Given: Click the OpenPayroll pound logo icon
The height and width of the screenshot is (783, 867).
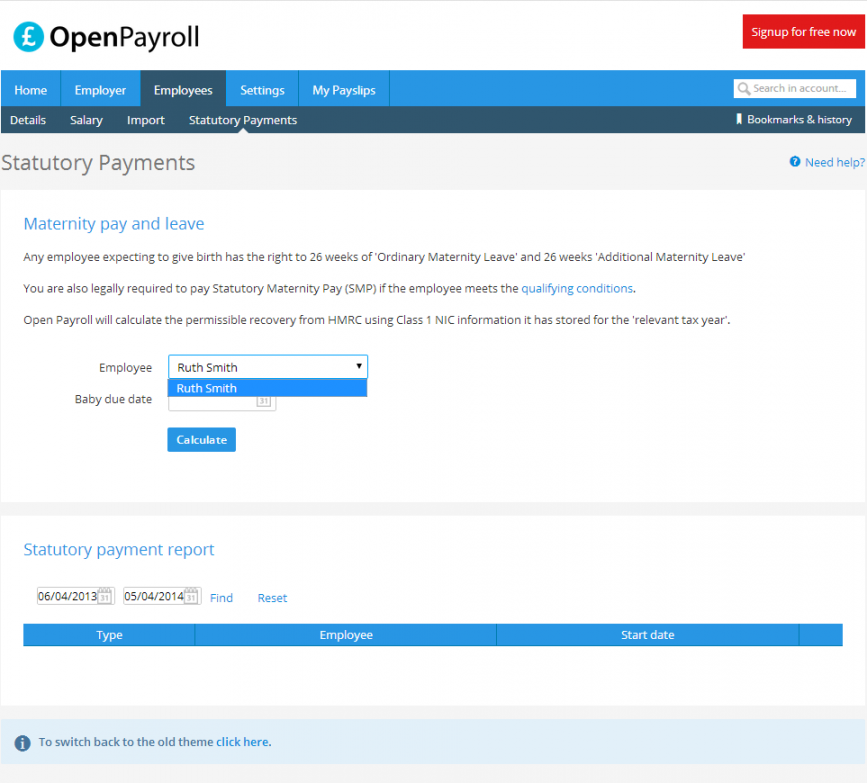Looking at the screenshot, I should [29, 37].
